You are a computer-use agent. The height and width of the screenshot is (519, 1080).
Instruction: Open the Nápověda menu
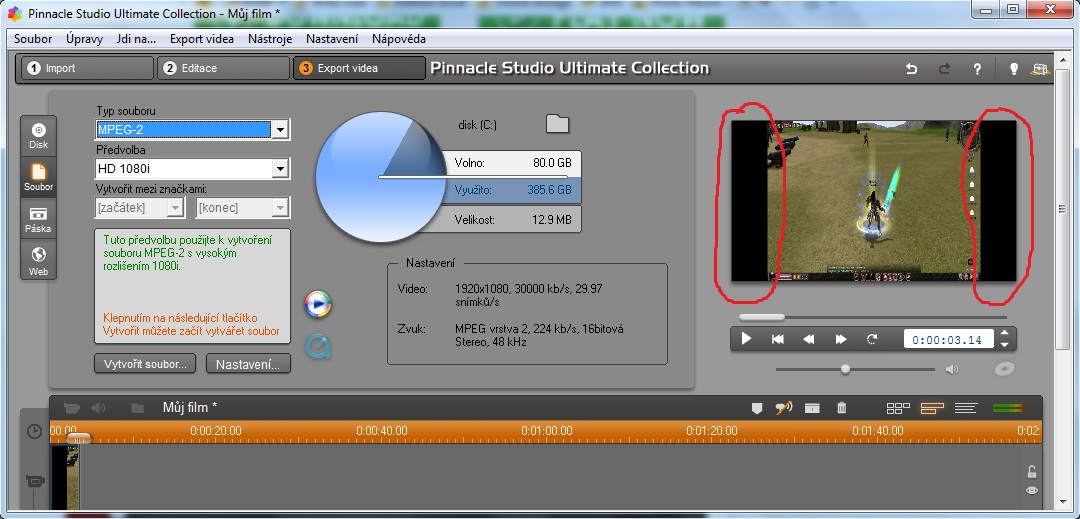point(399,39)
